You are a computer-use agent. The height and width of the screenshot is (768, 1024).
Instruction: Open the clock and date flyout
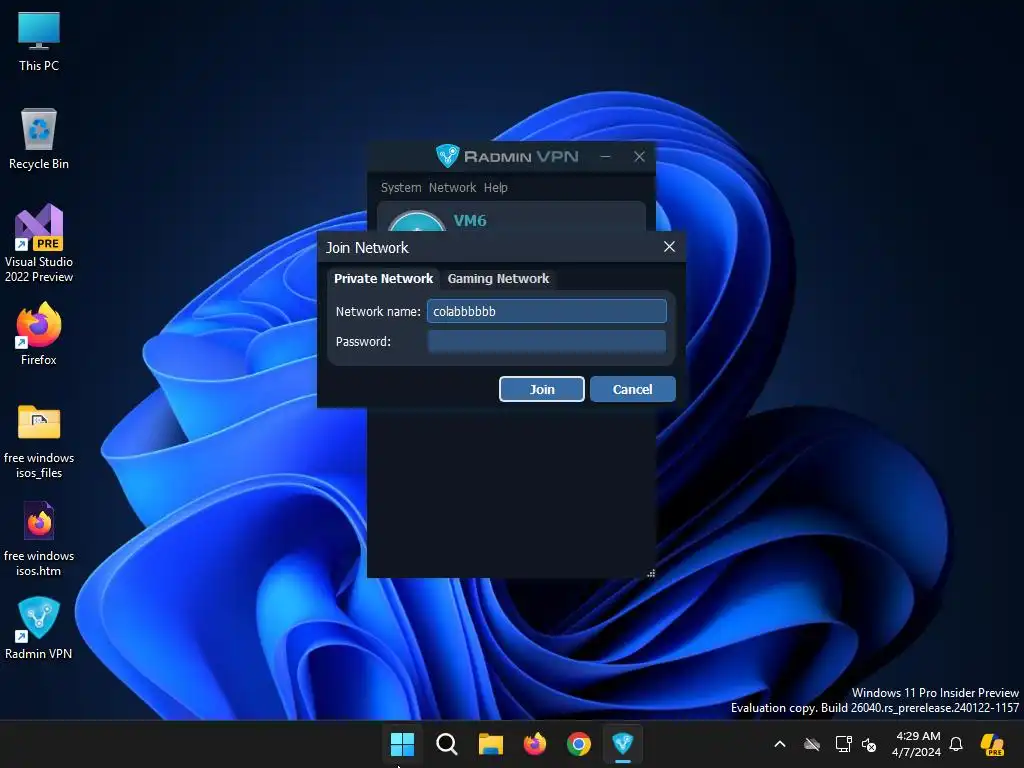click(x=918, y=744)
